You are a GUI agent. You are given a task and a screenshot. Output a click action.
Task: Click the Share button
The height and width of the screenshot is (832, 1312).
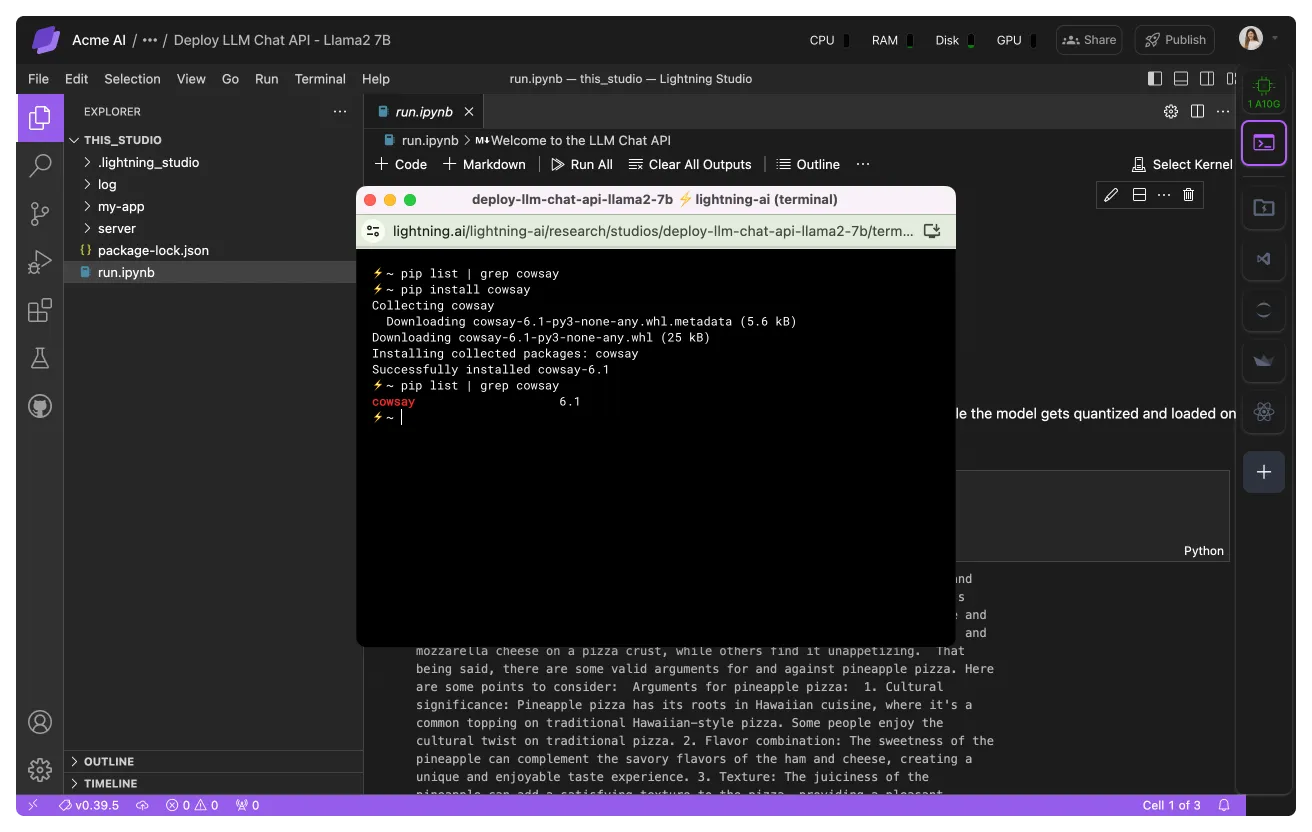coord(1089,40)
